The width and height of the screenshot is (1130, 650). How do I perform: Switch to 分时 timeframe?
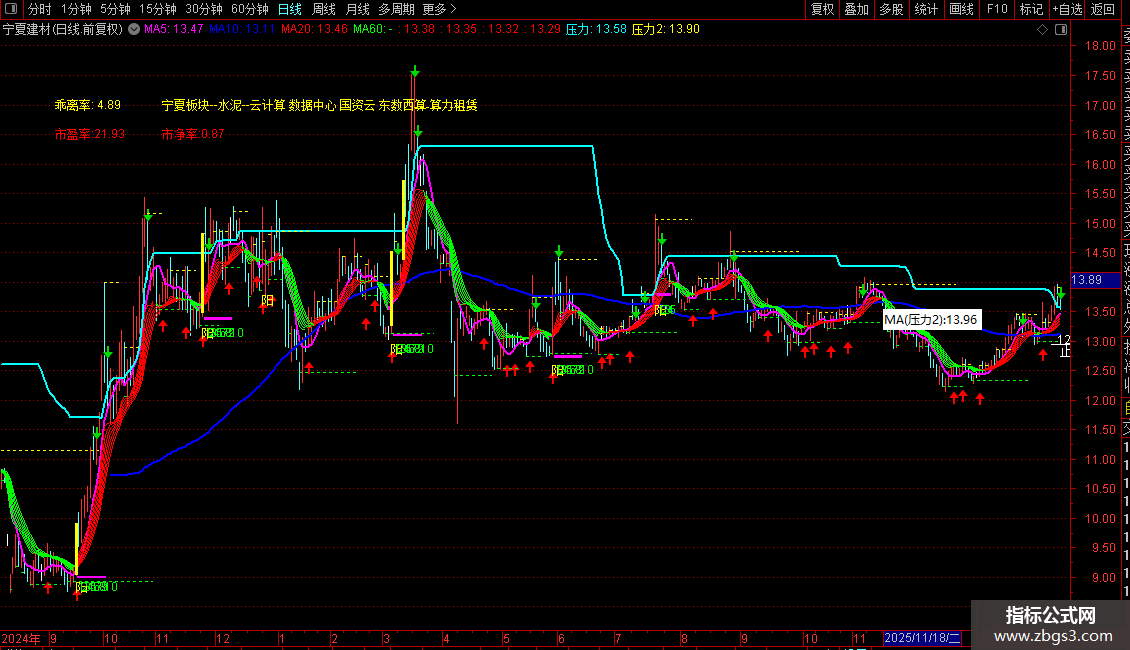click(40, 9)
